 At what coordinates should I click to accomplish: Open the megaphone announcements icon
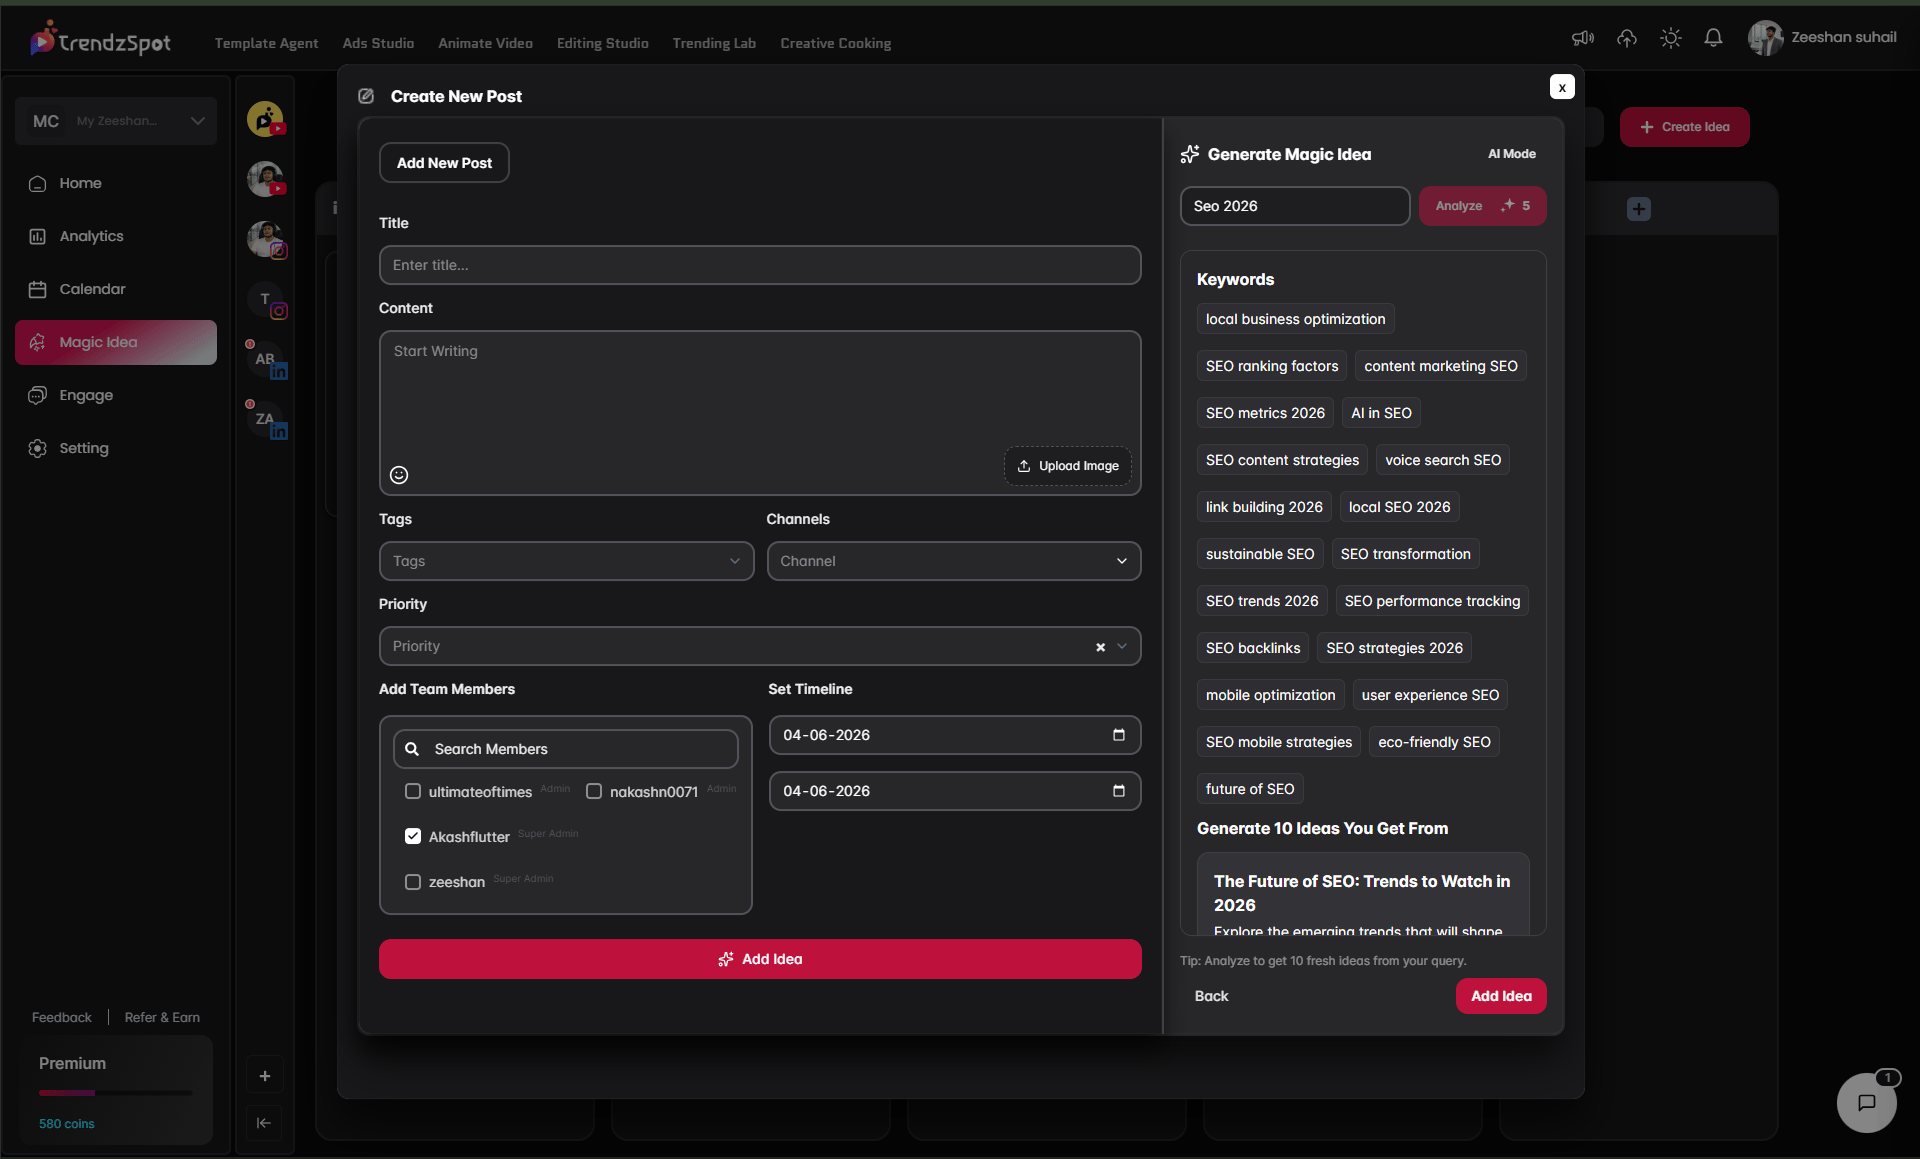1583,38
